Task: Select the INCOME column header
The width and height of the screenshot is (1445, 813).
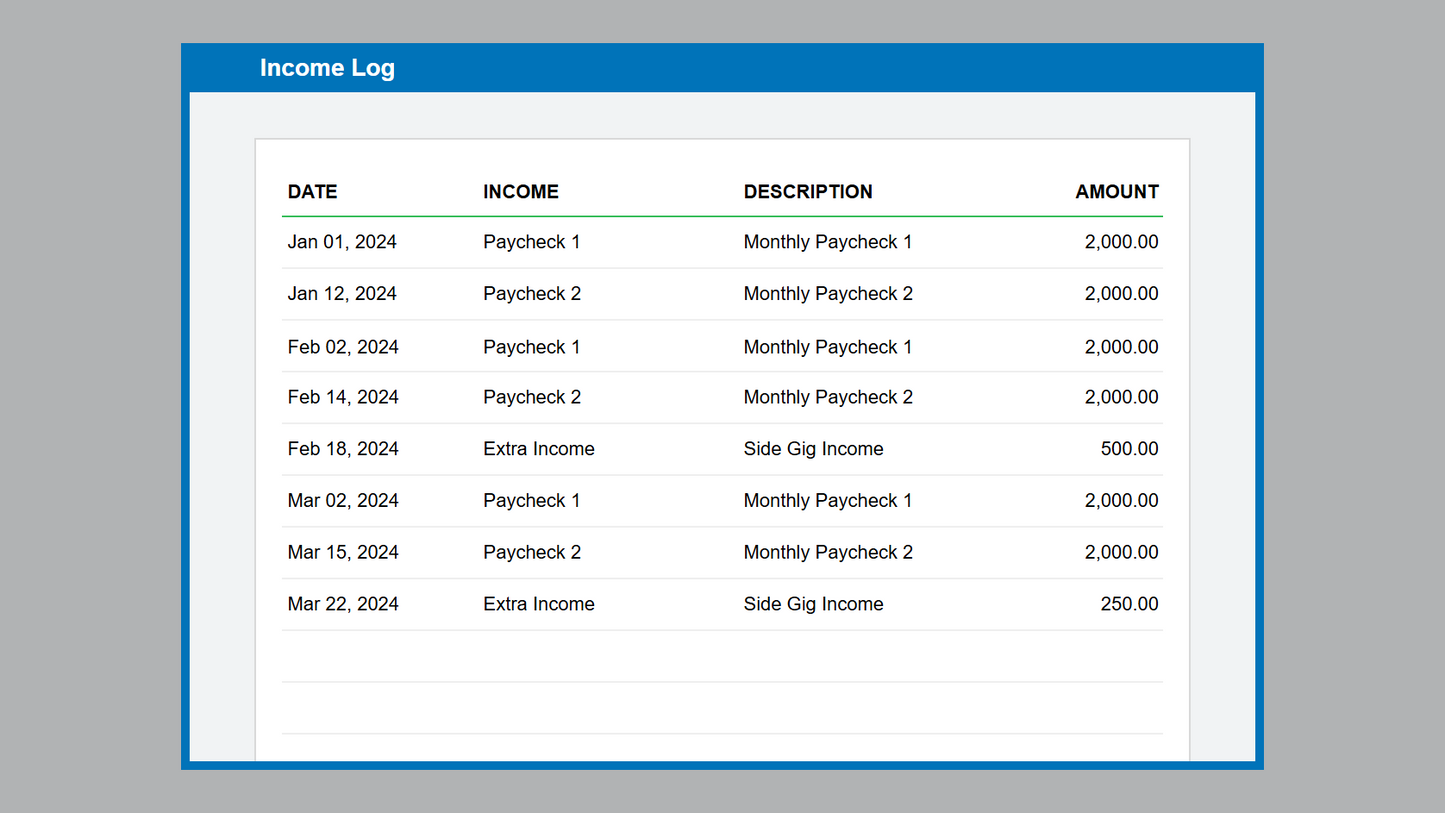Action: pos(521,192)
